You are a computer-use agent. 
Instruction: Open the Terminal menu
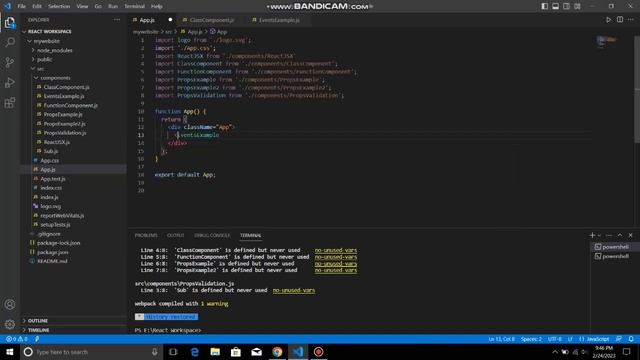(x=134, y=6)
